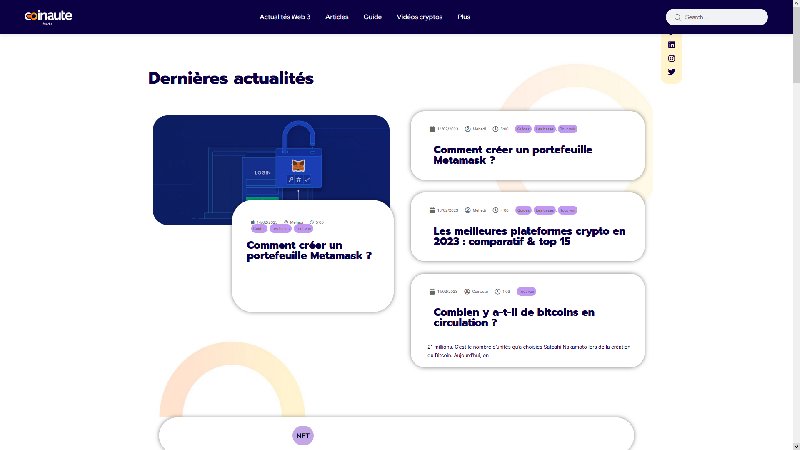800x450 pixels.
Task: Select the NFT category badge
Action: tap(303, 436)
